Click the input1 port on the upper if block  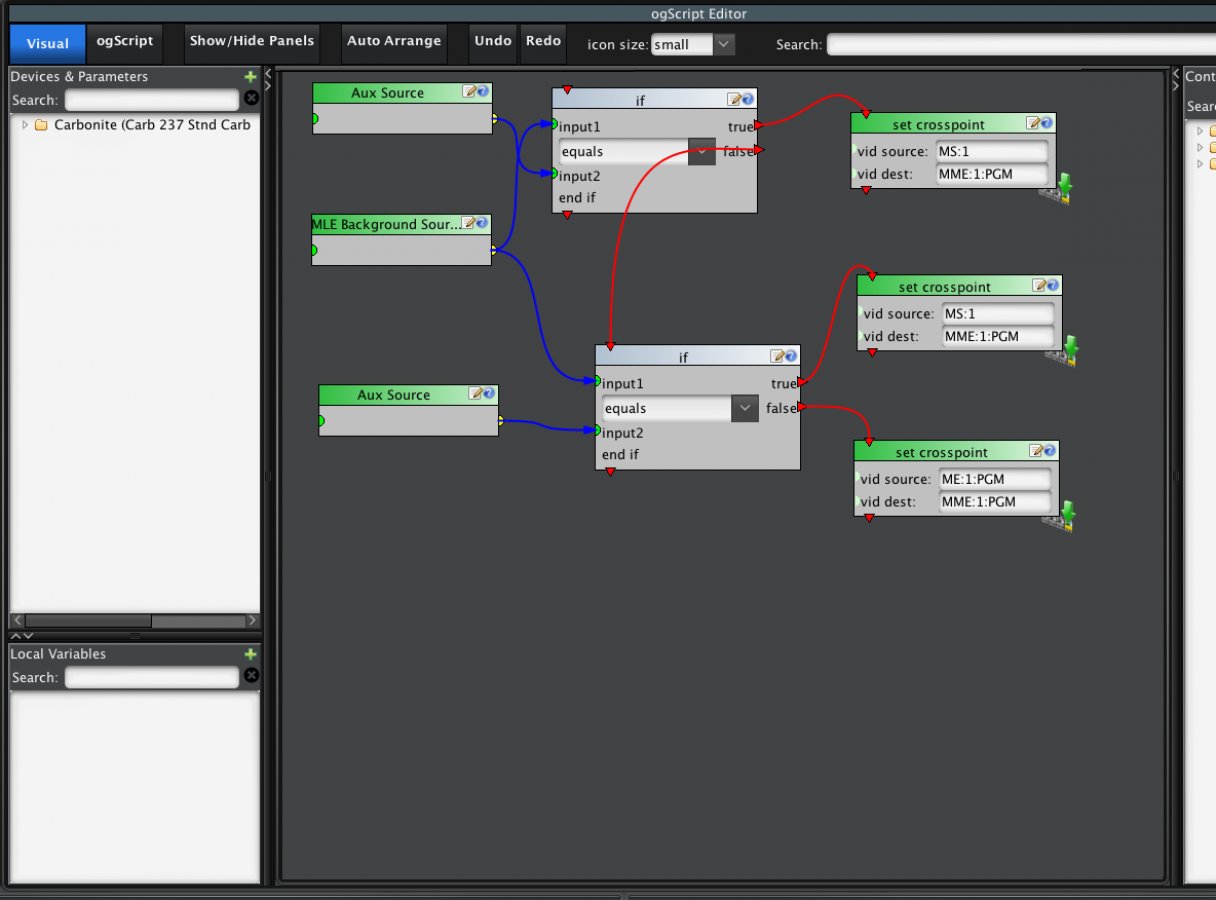click(554, 125)
